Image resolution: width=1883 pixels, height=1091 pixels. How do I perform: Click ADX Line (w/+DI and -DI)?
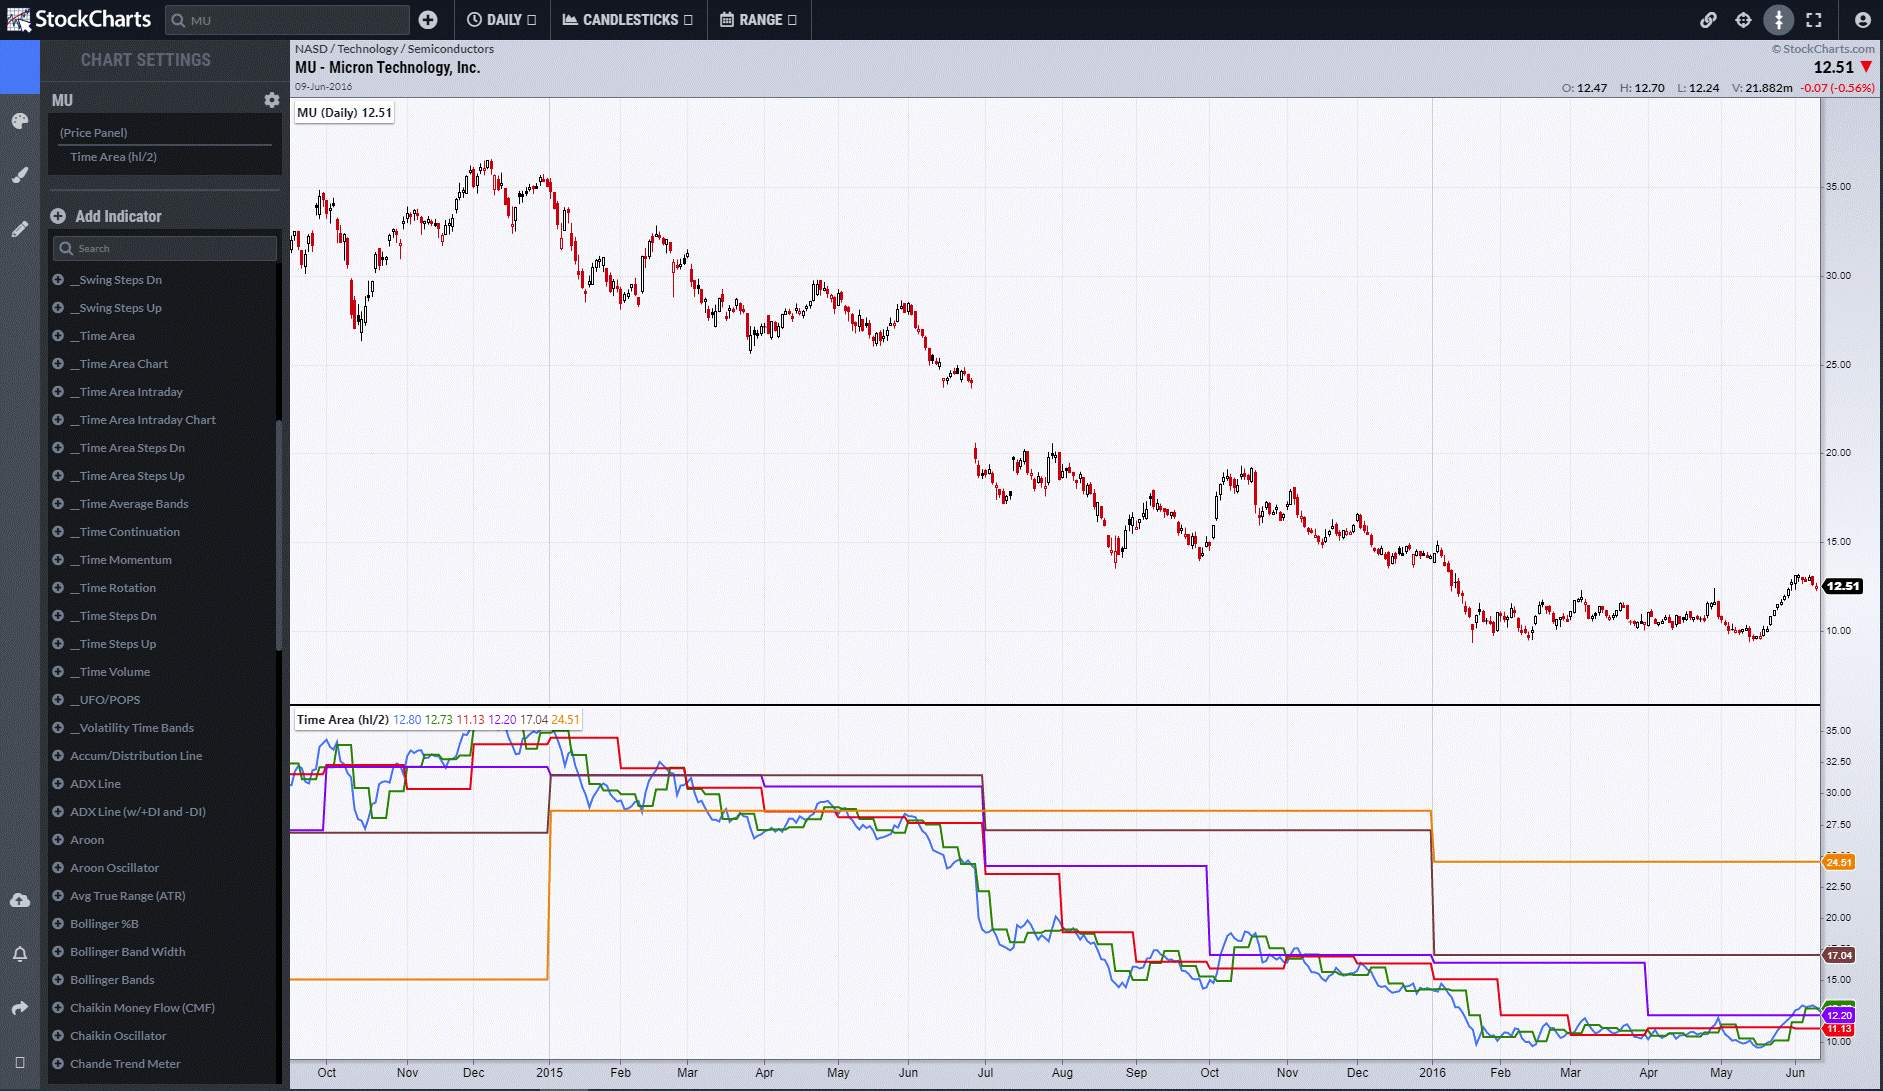[138, 812]
